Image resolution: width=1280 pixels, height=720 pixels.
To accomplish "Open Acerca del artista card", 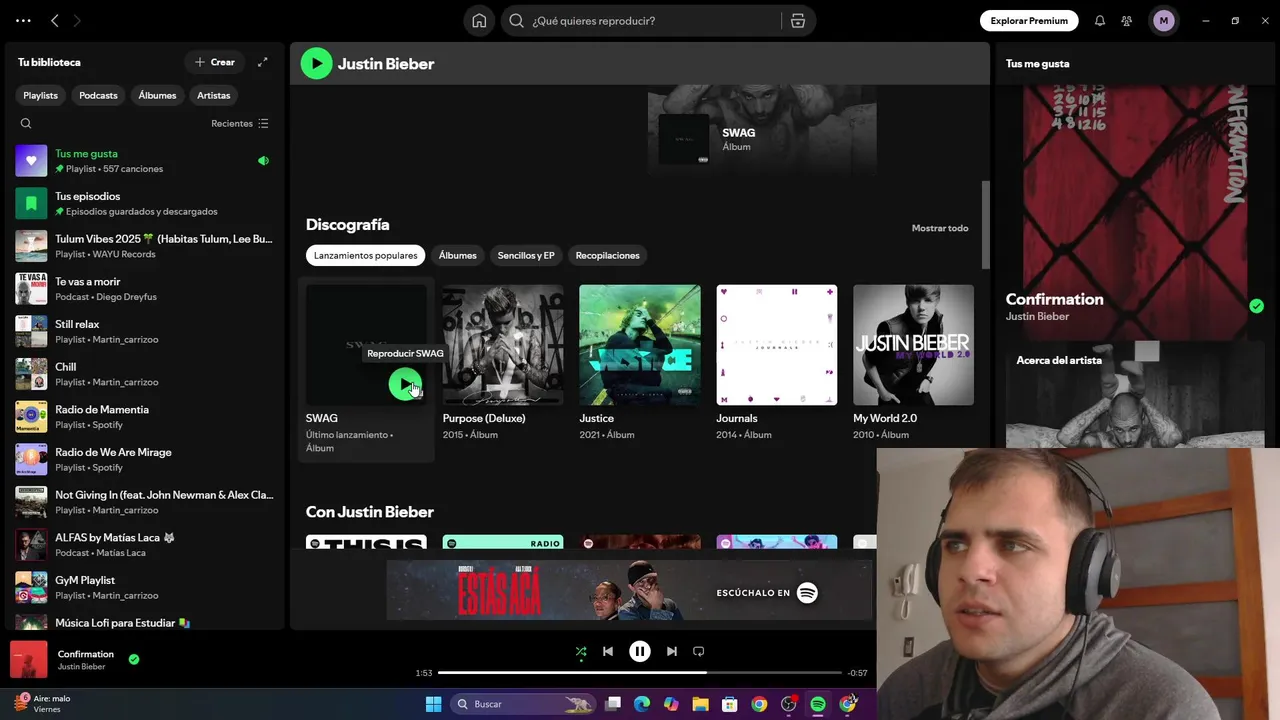I will [x=1135, y=395].
